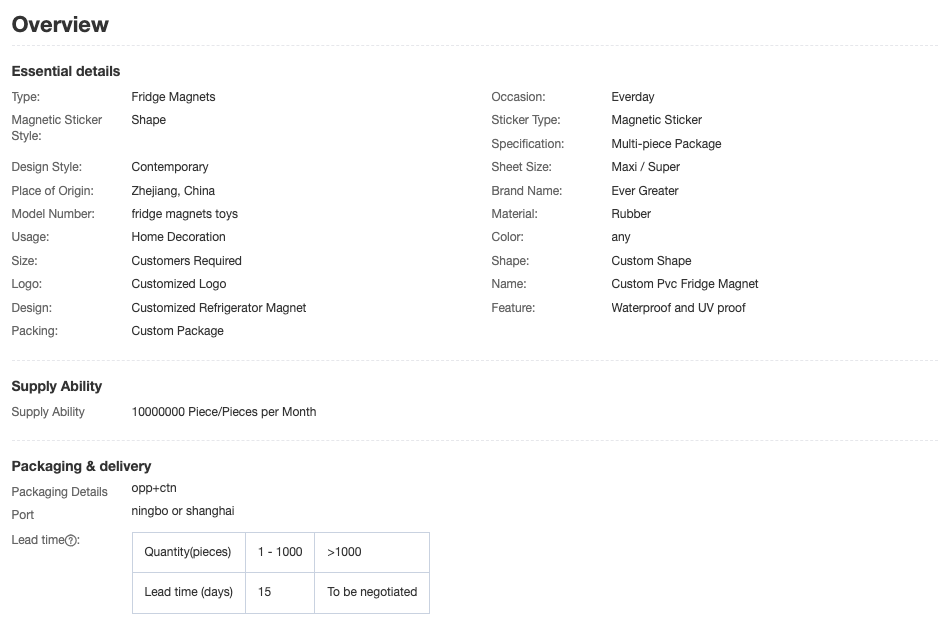947x622 pixels.
Task: Click the 'Place of Origin:' label
Action: [x=53, y=191]
